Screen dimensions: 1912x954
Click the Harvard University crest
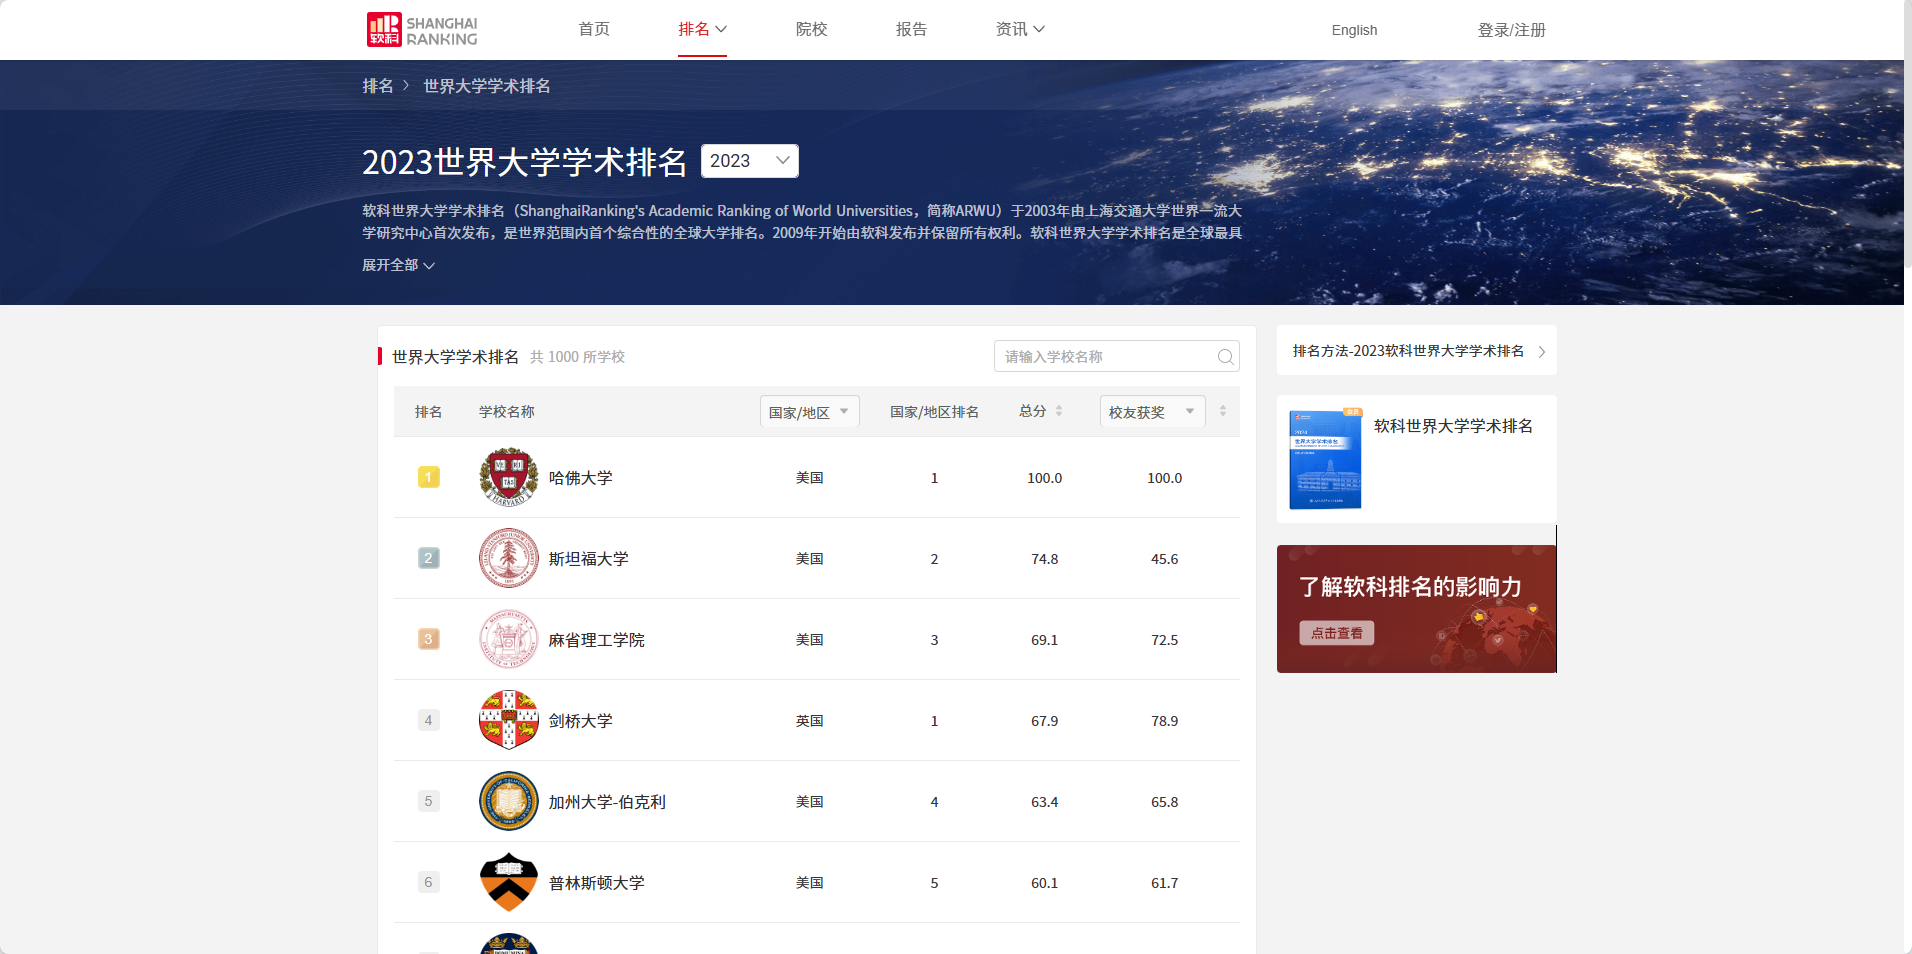pos(509,477)
